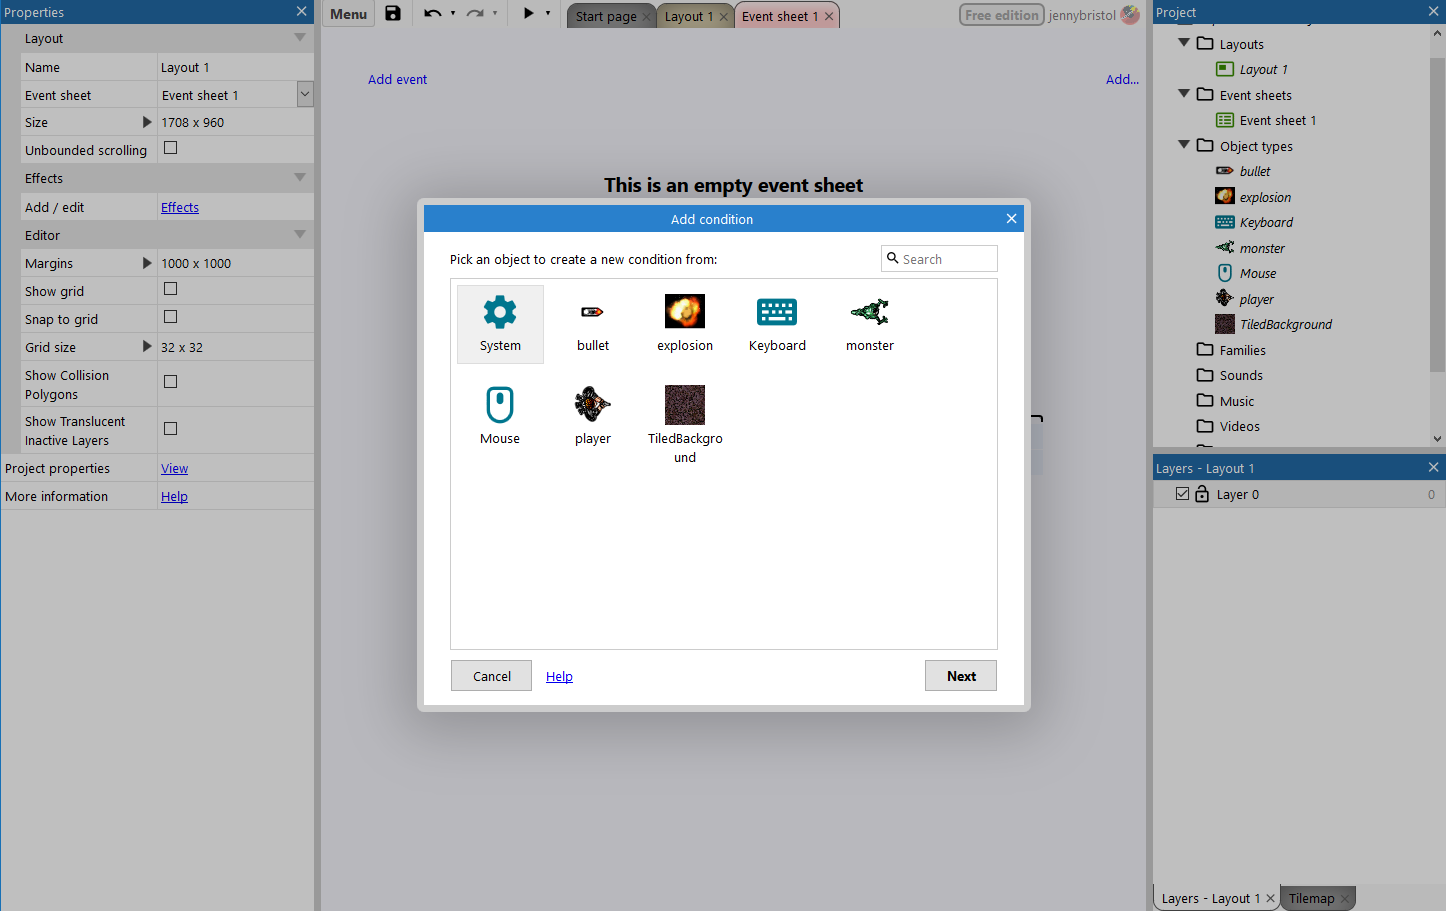Collapse the Object types folder
The image size is (1446, 911).
(x=1184, y=145)
